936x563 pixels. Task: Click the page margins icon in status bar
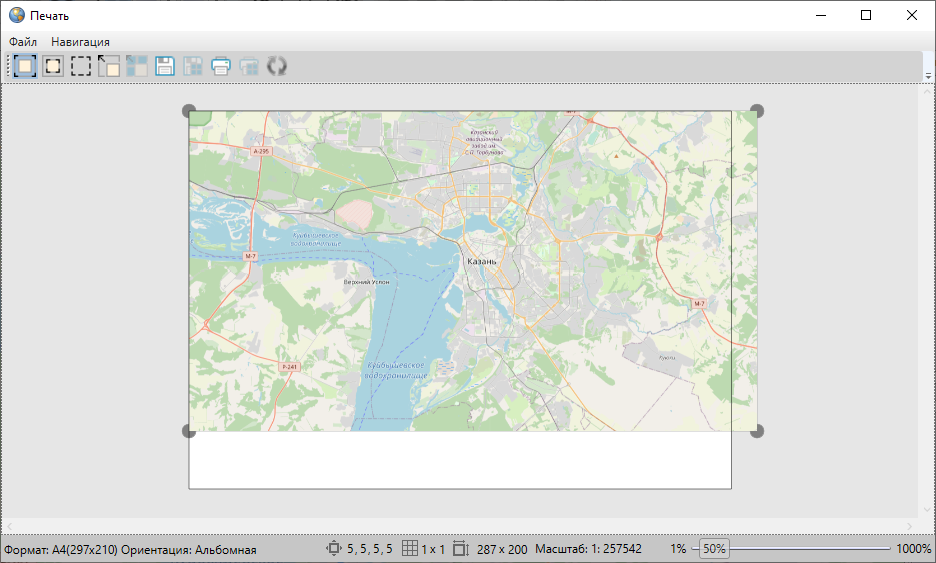[334, 549]
